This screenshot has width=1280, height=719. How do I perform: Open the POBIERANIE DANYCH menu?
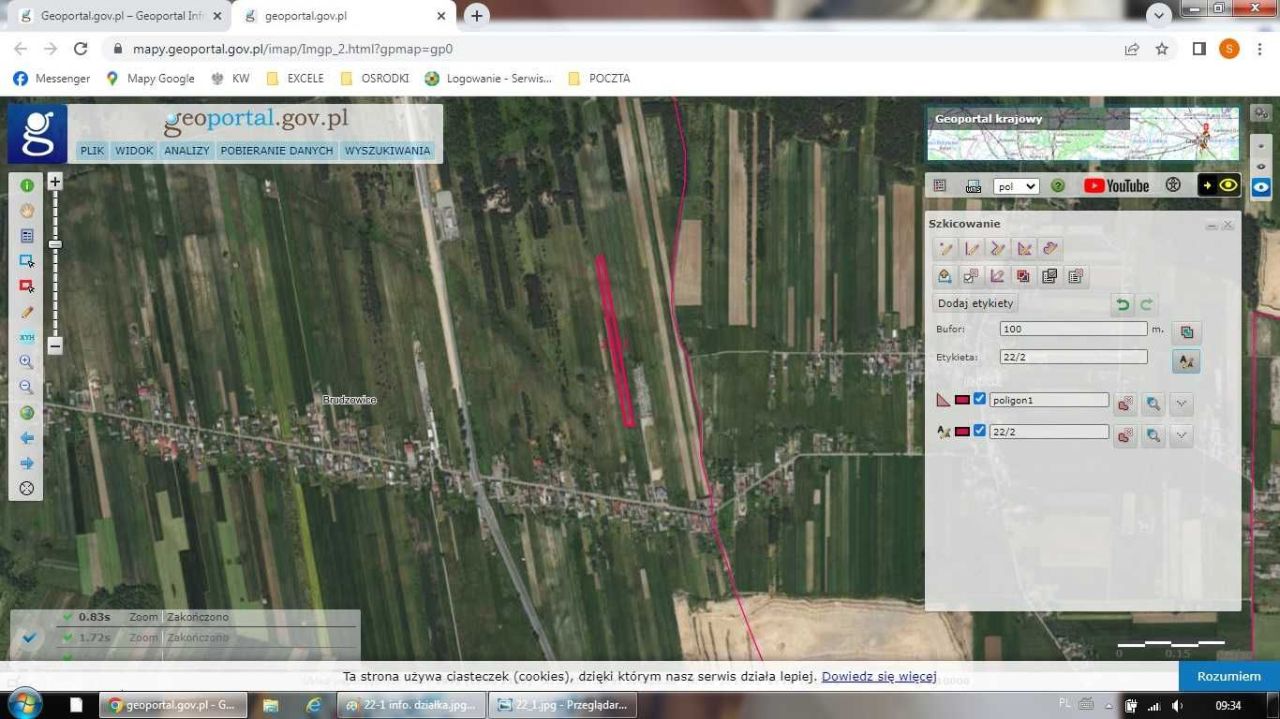coord(276,151)
